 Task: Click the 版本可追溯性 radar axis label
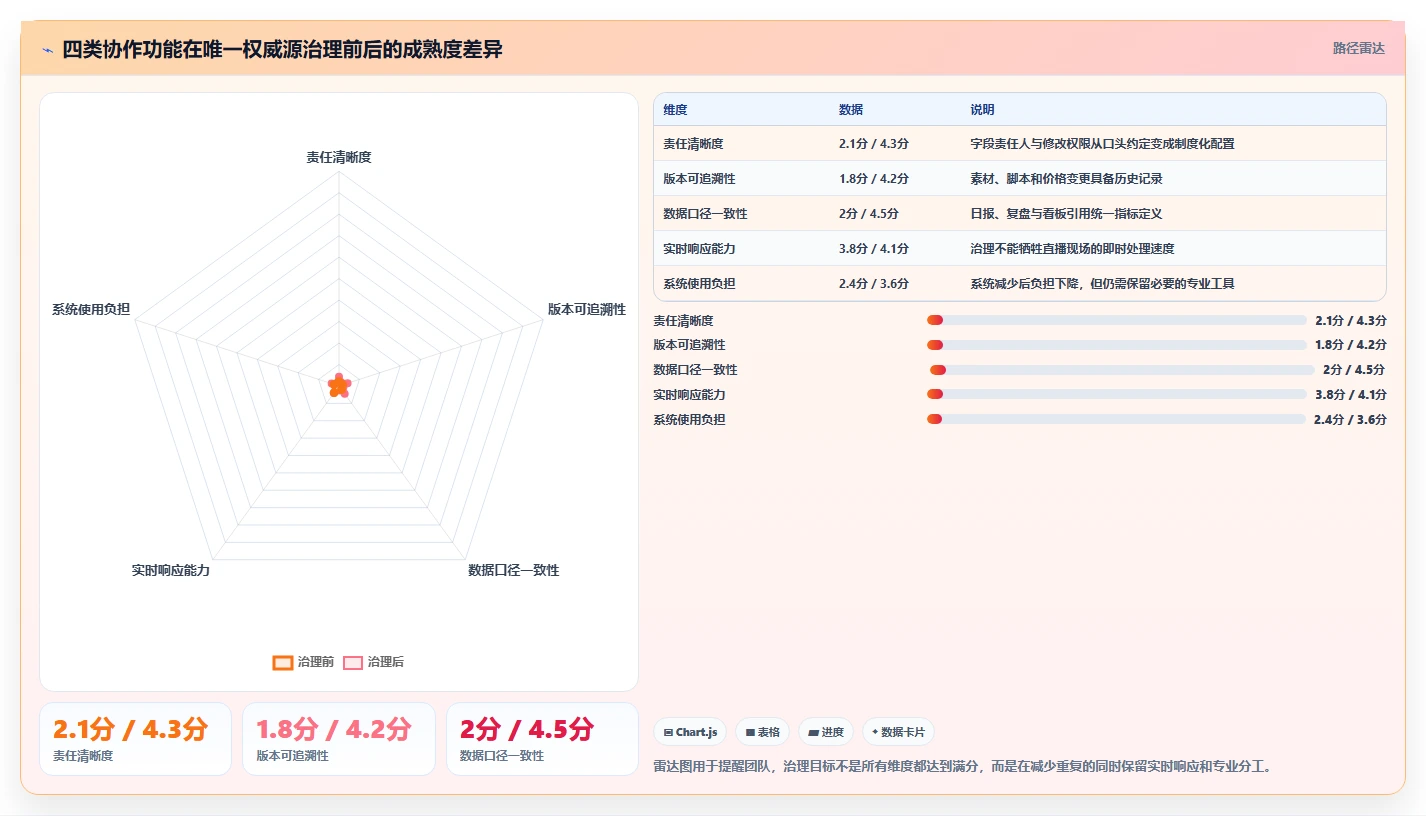click(587, 309)
